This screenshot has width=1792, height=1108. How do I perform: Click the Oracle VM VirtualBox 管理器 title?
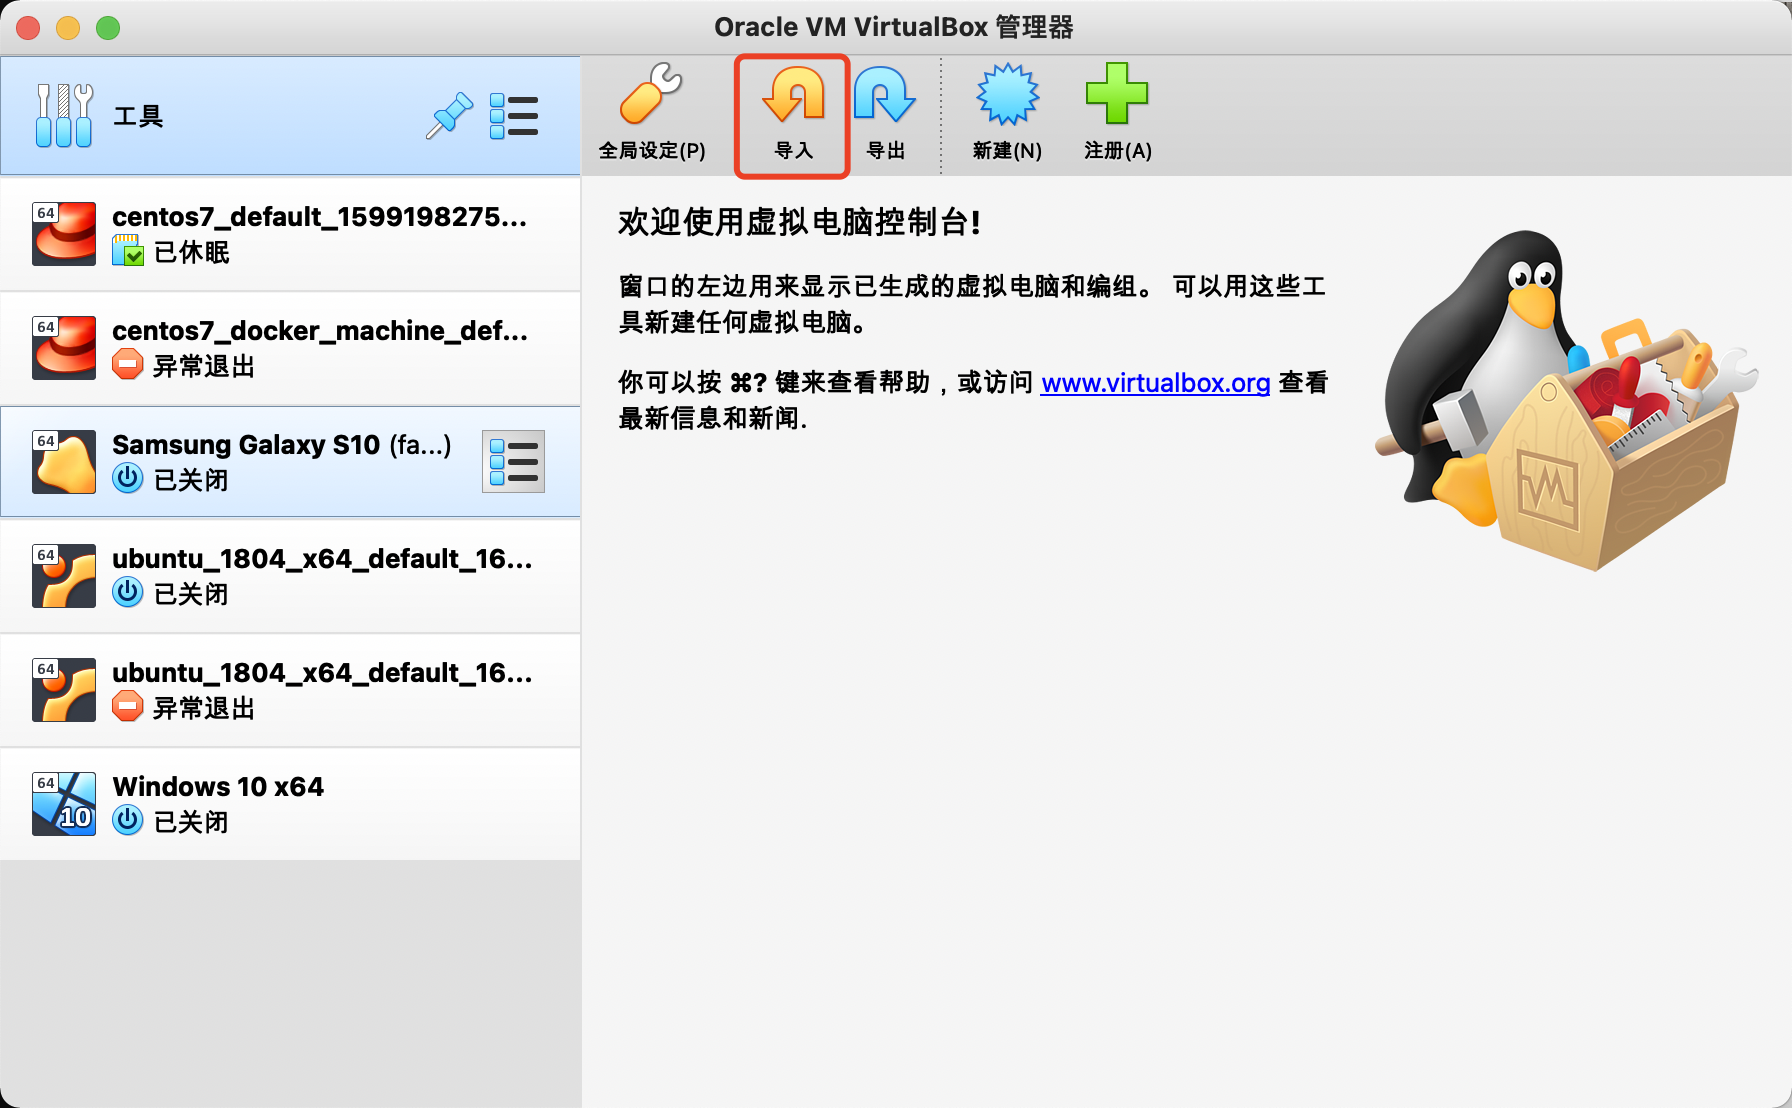coord(894,27)
